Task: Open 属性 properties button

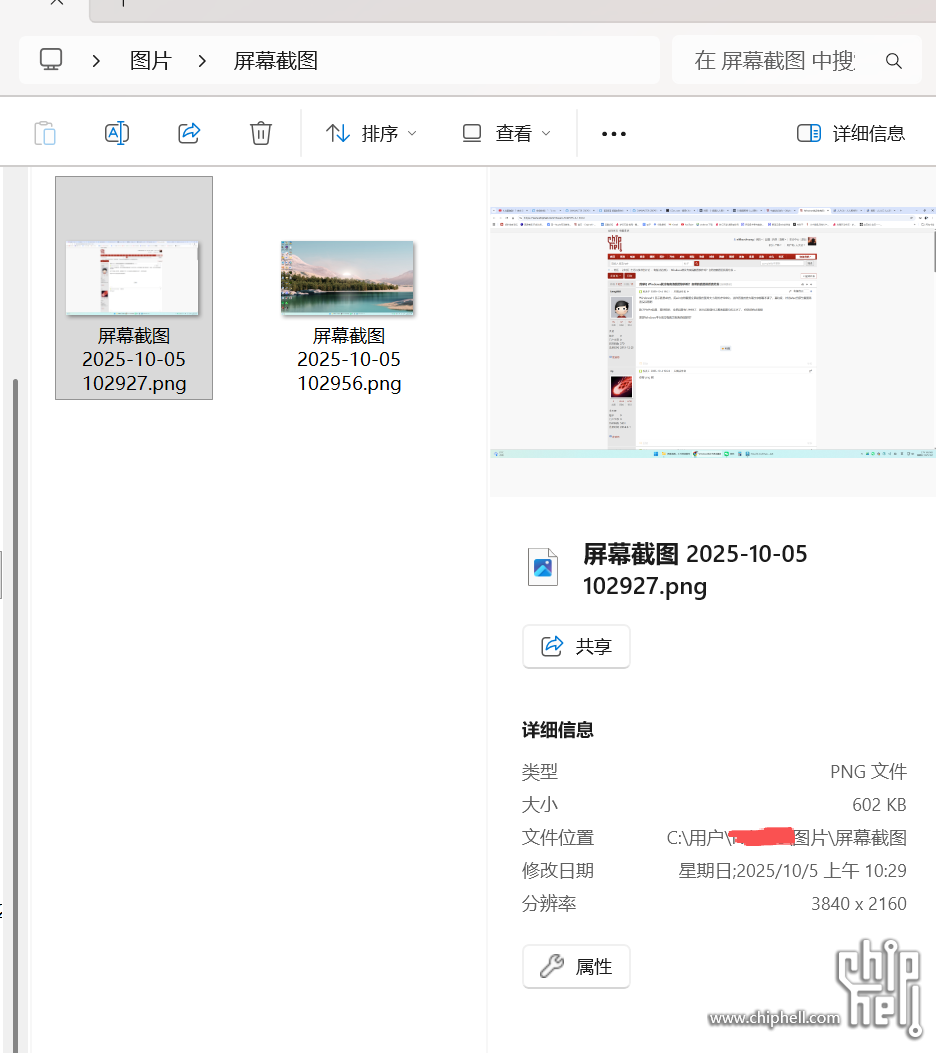Action: [x=576, y=966]
